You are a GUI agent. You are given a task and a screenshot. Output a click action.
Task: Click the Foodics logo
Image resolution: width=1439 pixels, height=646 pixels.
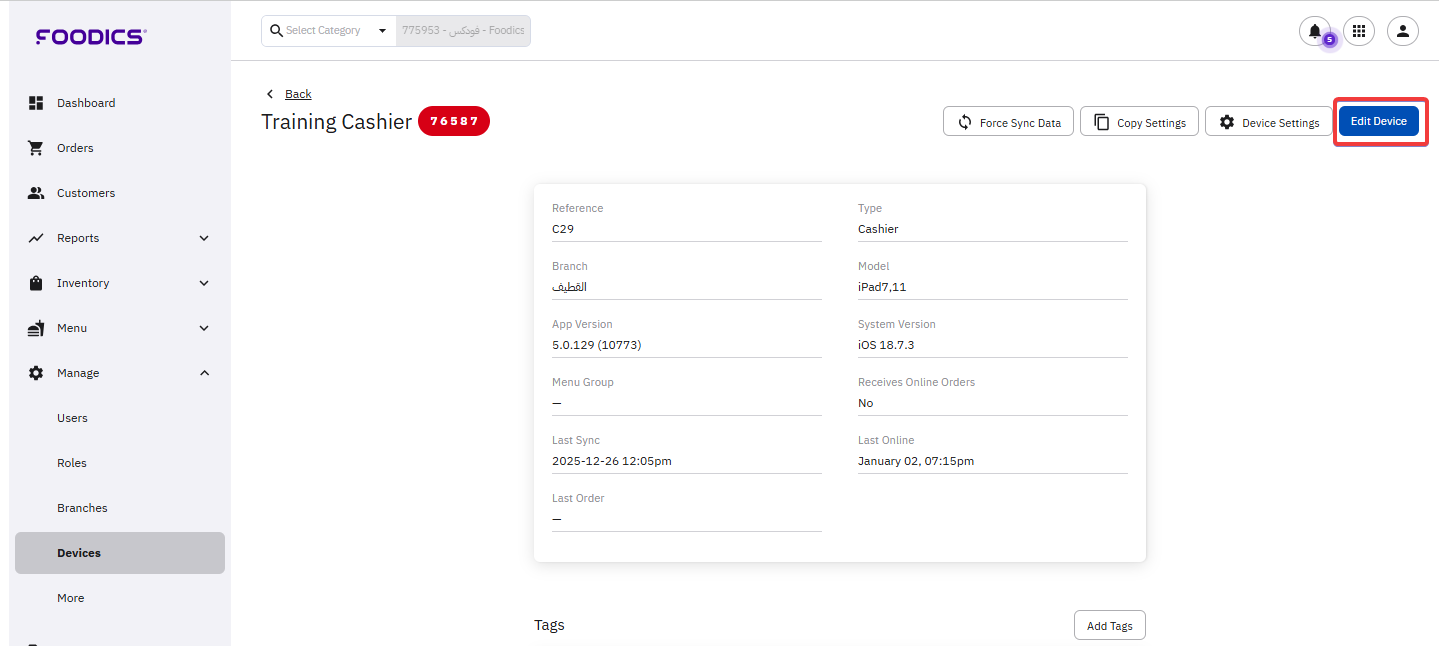91,37
